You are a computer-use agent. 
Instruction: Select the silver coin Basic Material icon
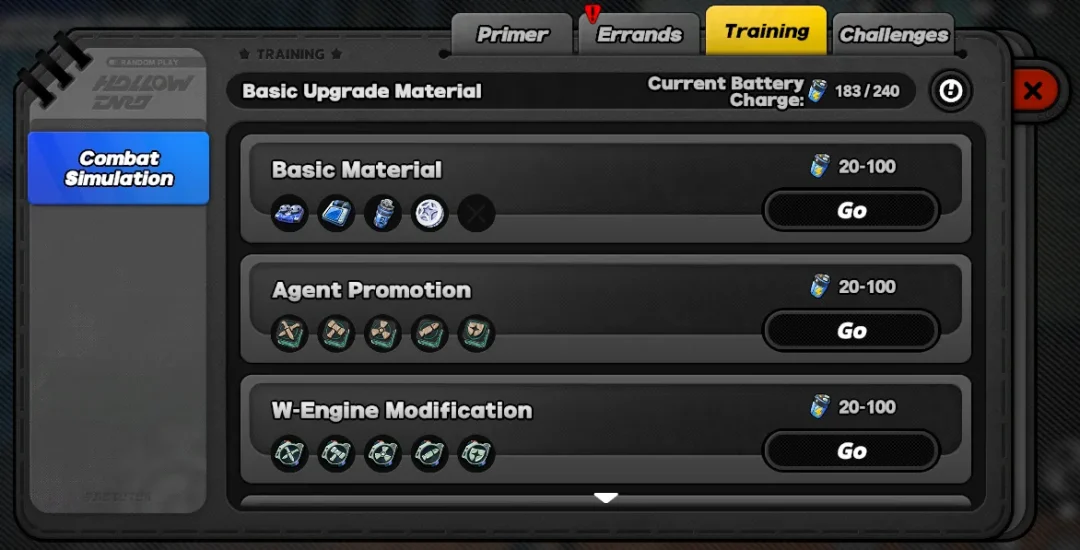[x=430, y=213]
